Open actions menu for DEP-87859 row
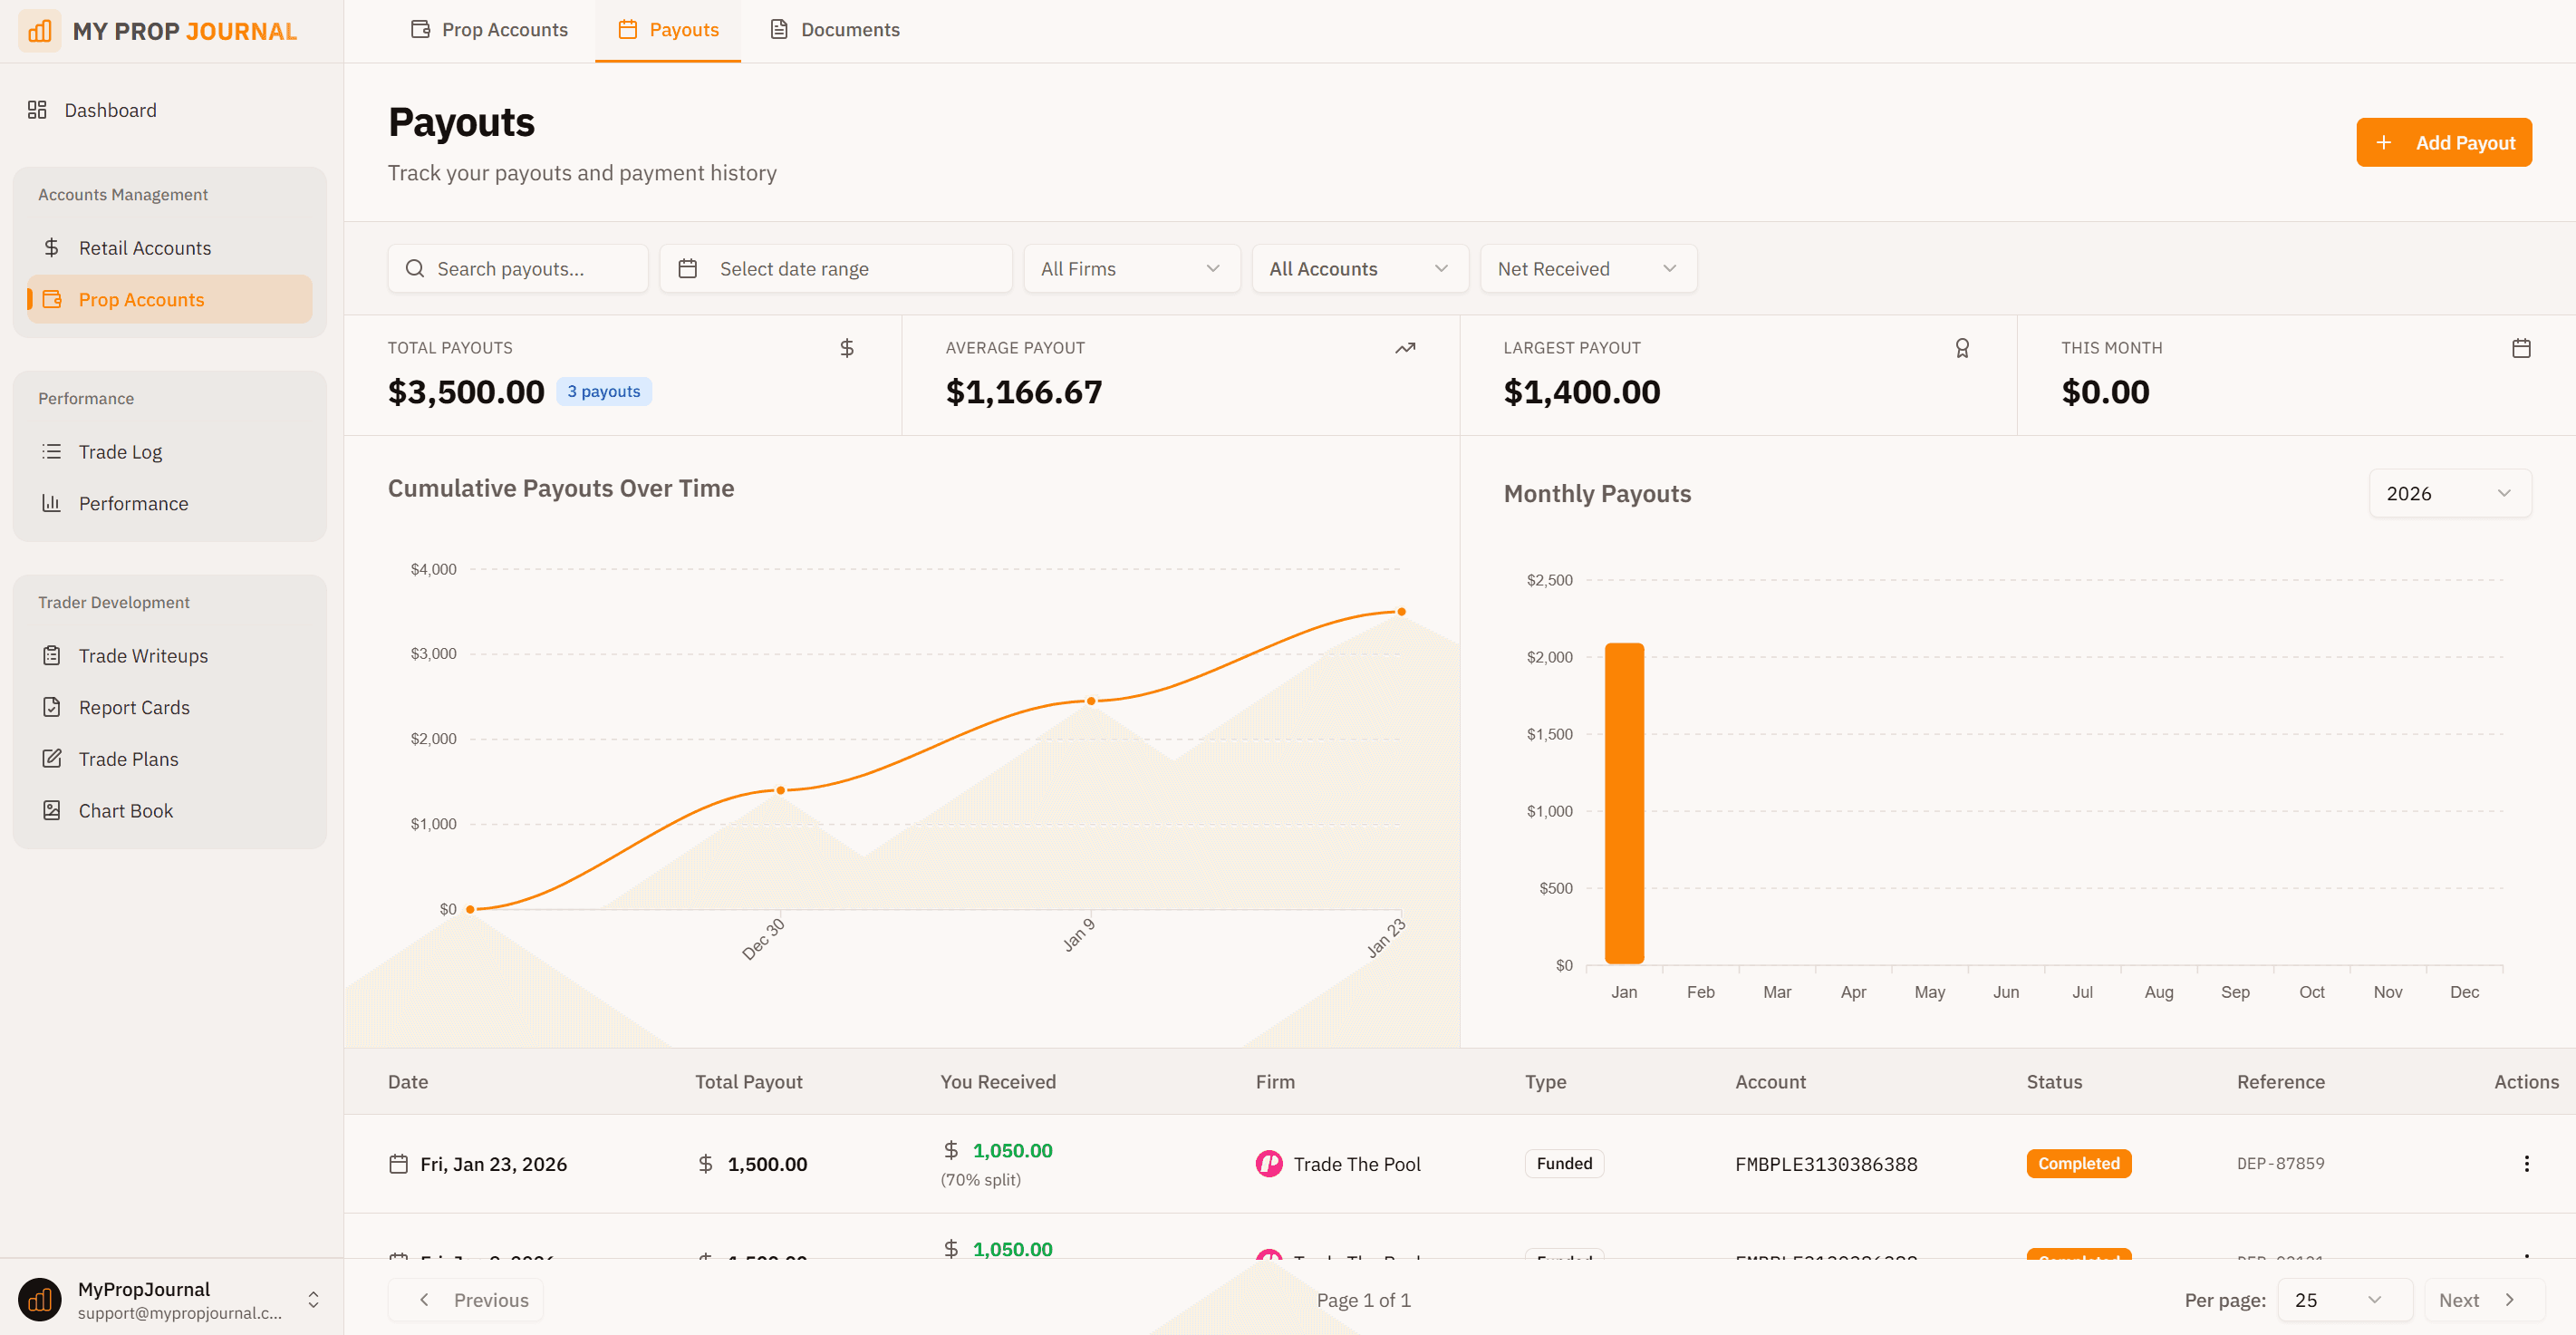 (x=2527, y=1164)
